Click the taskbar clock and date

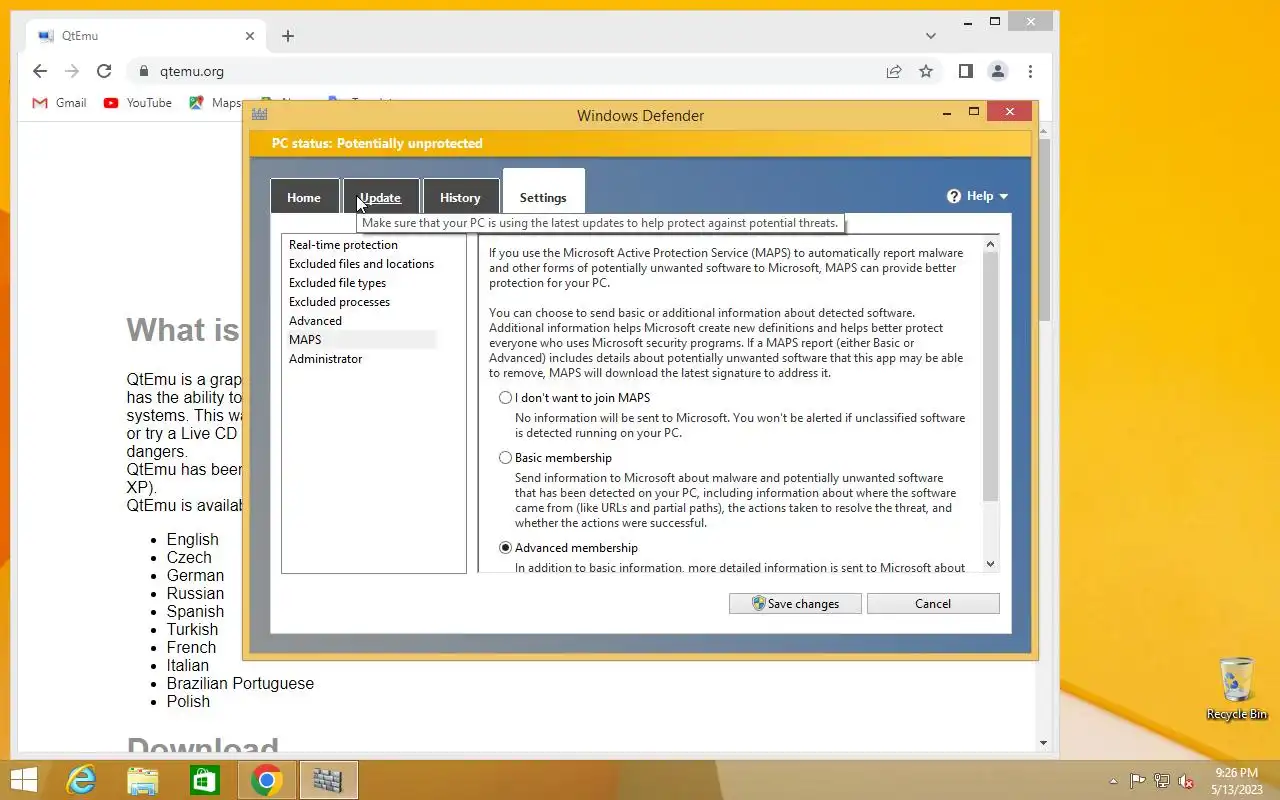coord(1236,781)
